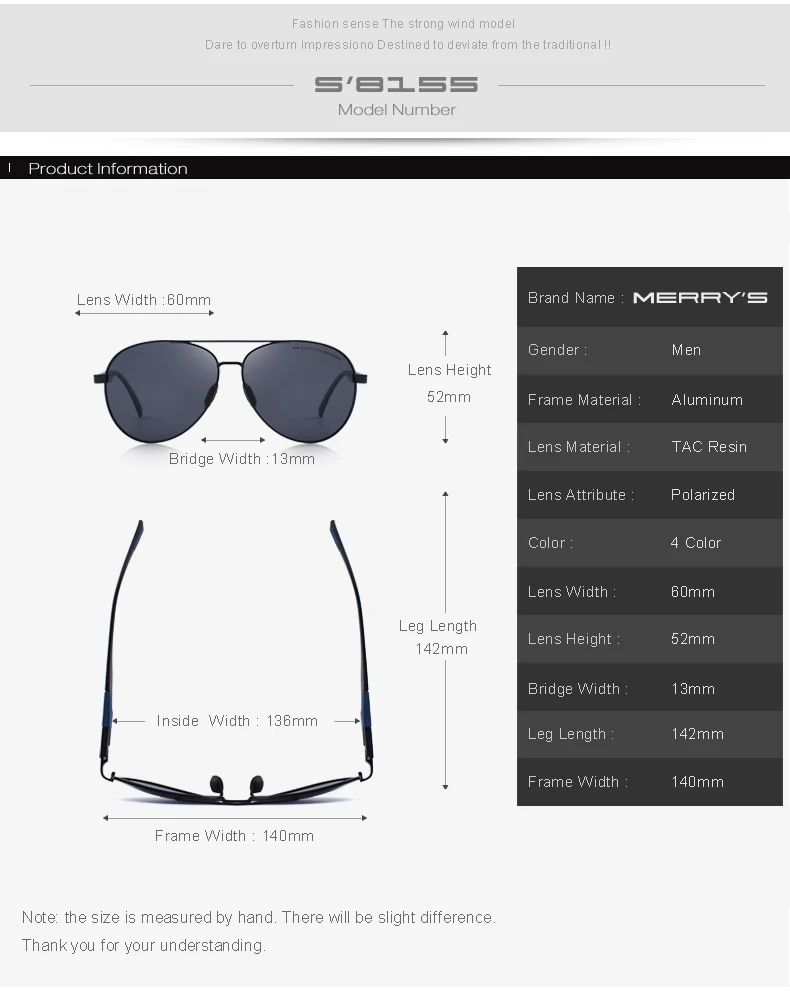Click the 'Polarized' value in the table
790x992 pixels.
coord(703,495)
